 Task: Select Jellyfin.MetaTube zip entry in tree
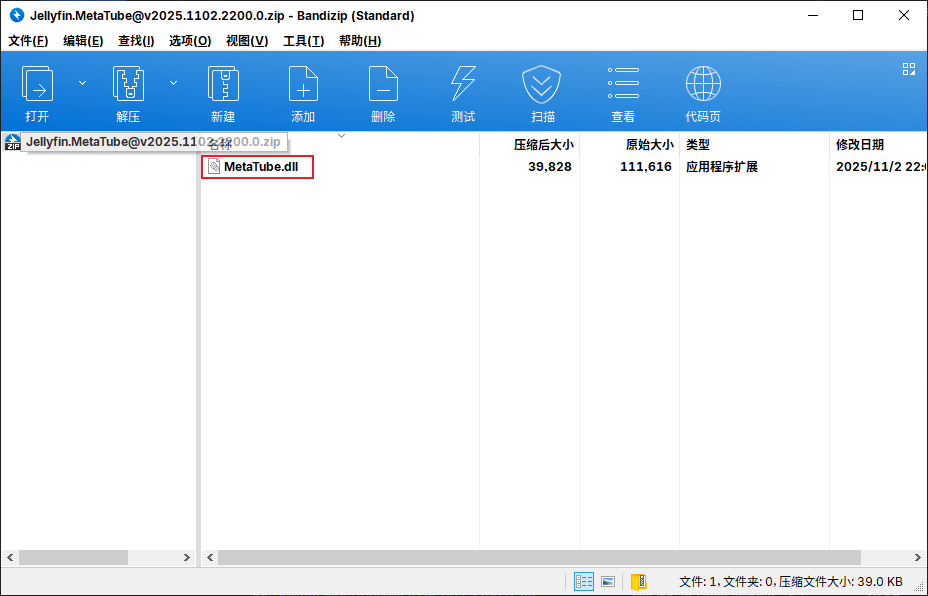153,142
